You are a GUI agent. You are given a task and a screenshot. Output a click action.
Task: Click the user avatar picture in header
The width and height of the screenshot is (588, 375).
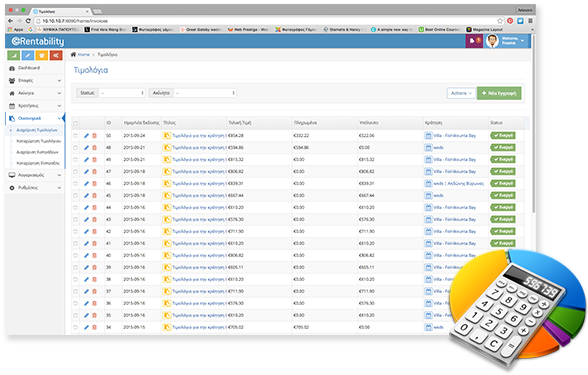coord(492,41)
